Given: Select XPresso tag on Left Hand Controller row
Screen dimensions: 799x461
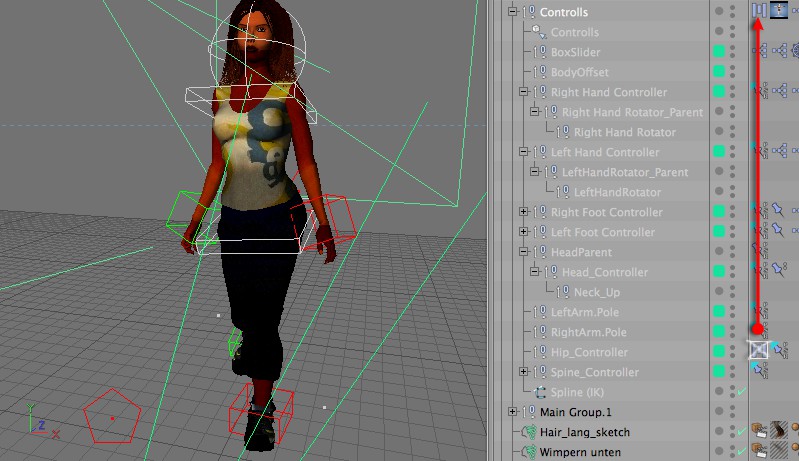Looking at the screenshot, I should pyautogui.click(x=779, y=151).
